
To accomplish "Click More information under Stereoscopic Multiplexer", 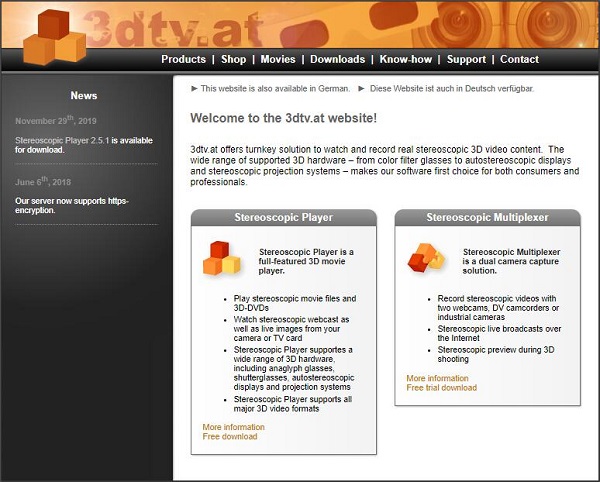I will point(437,378).
